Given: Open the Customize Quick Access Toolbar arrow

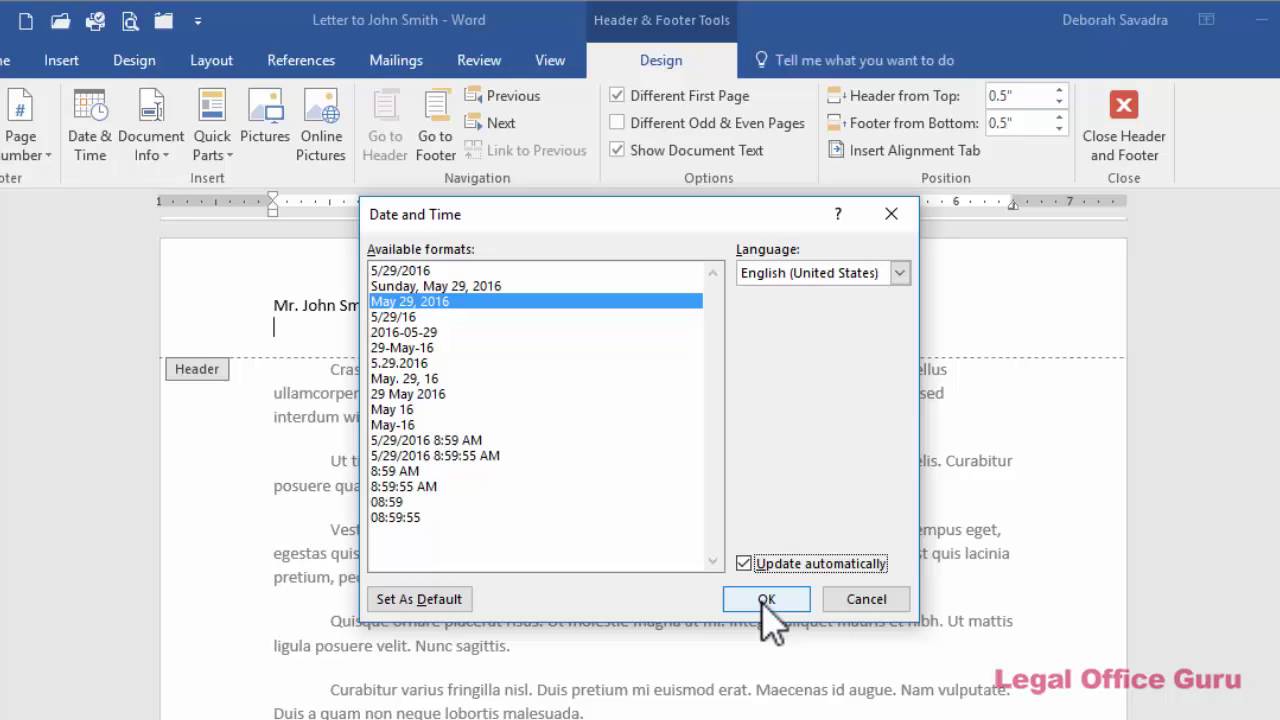Looking at the screenshot, I should point(197,20).
